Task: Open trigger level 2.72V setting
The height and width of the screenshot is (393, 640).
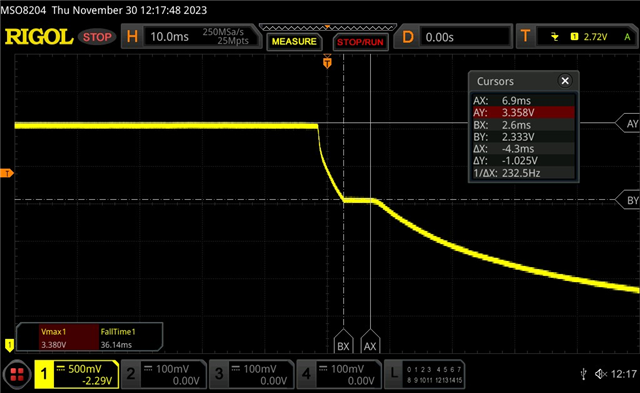Action: pos(595,37)
